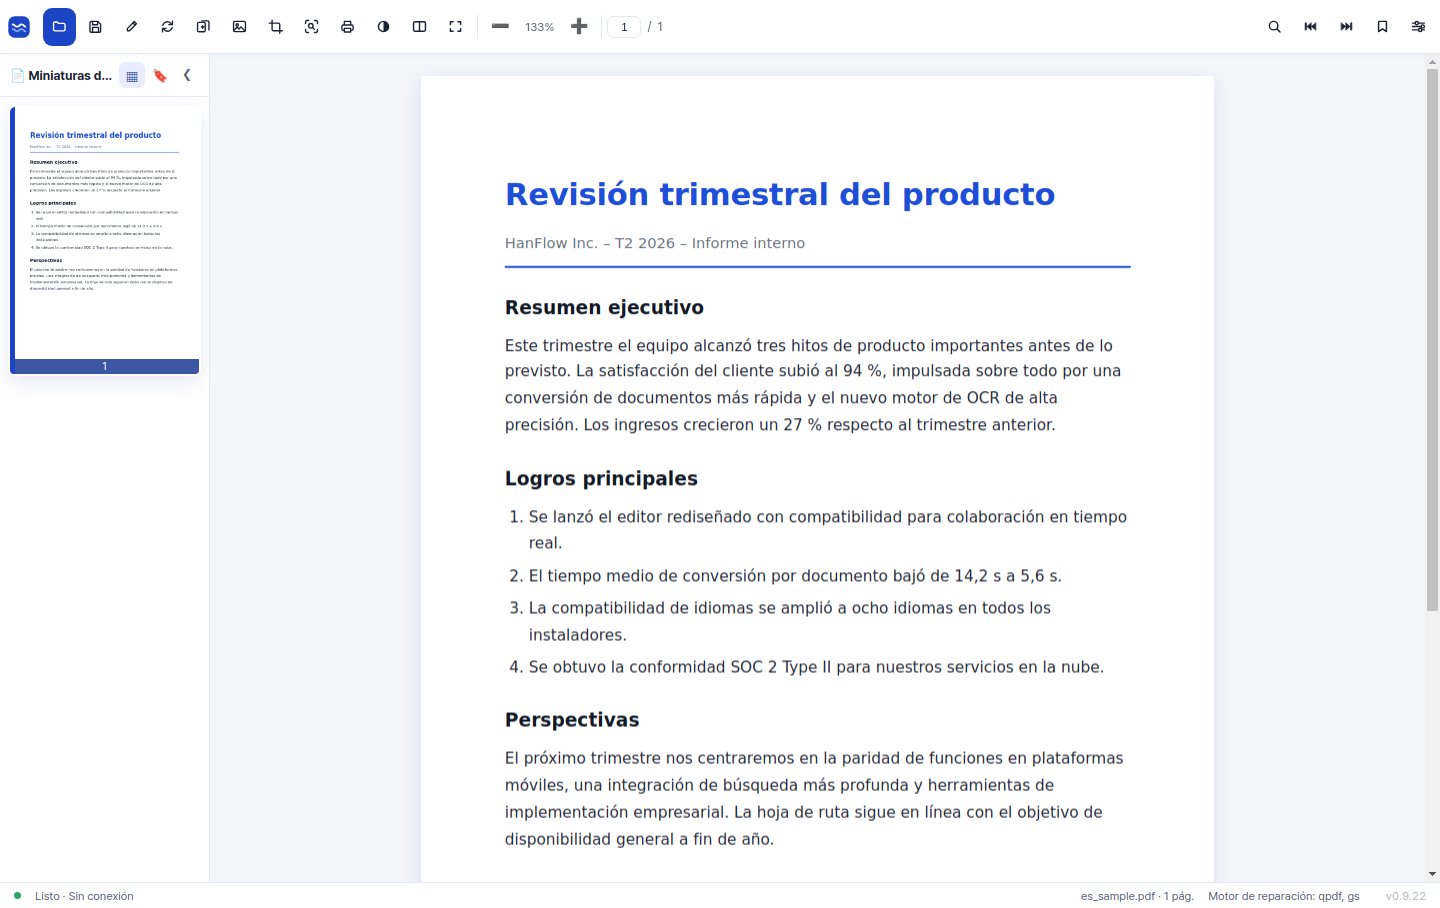Enter fullscreen with the corners icon
The image size is (1440, 908).
click(x=455, y=27)
